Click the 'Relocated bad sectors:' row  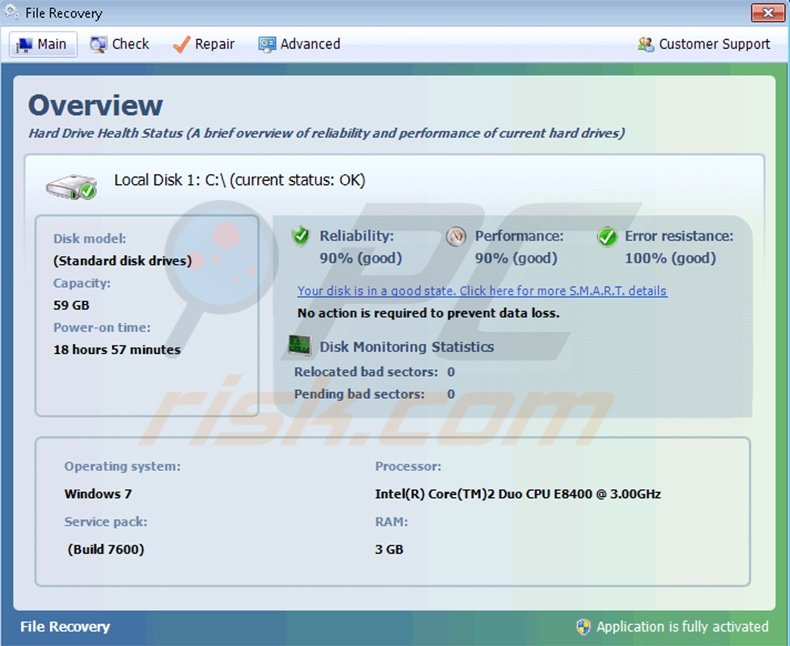coord(374,372)
